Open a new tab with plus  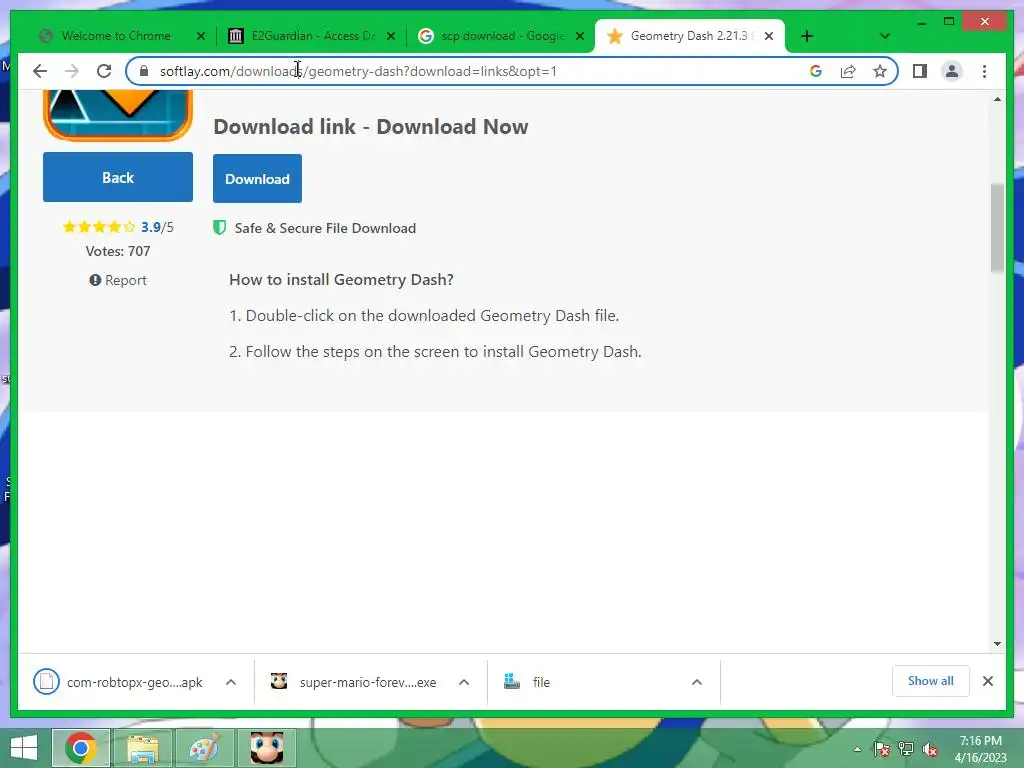point(807,36)
